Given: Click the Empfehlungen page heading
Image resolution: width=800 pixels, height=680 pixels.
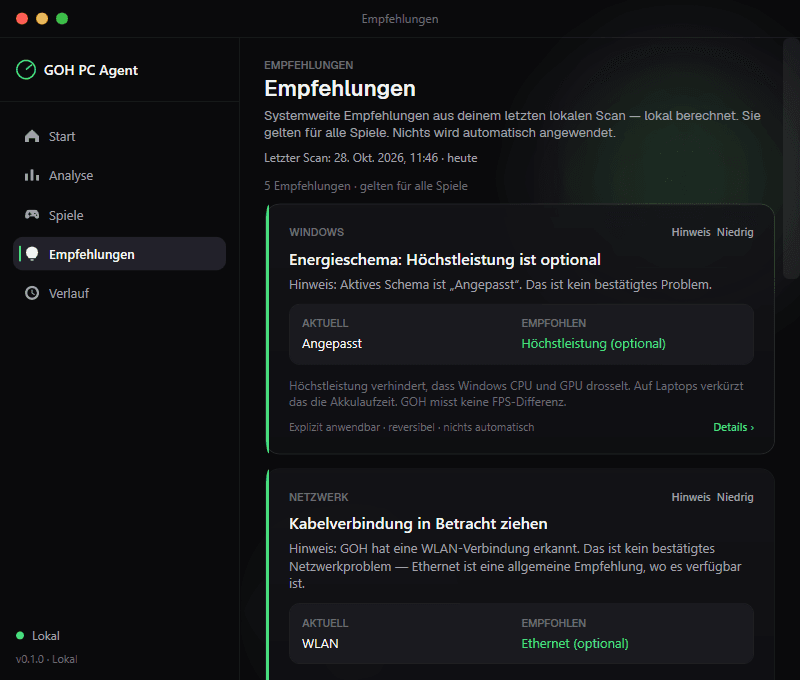Looking at the screenshot, I should 340,88.
